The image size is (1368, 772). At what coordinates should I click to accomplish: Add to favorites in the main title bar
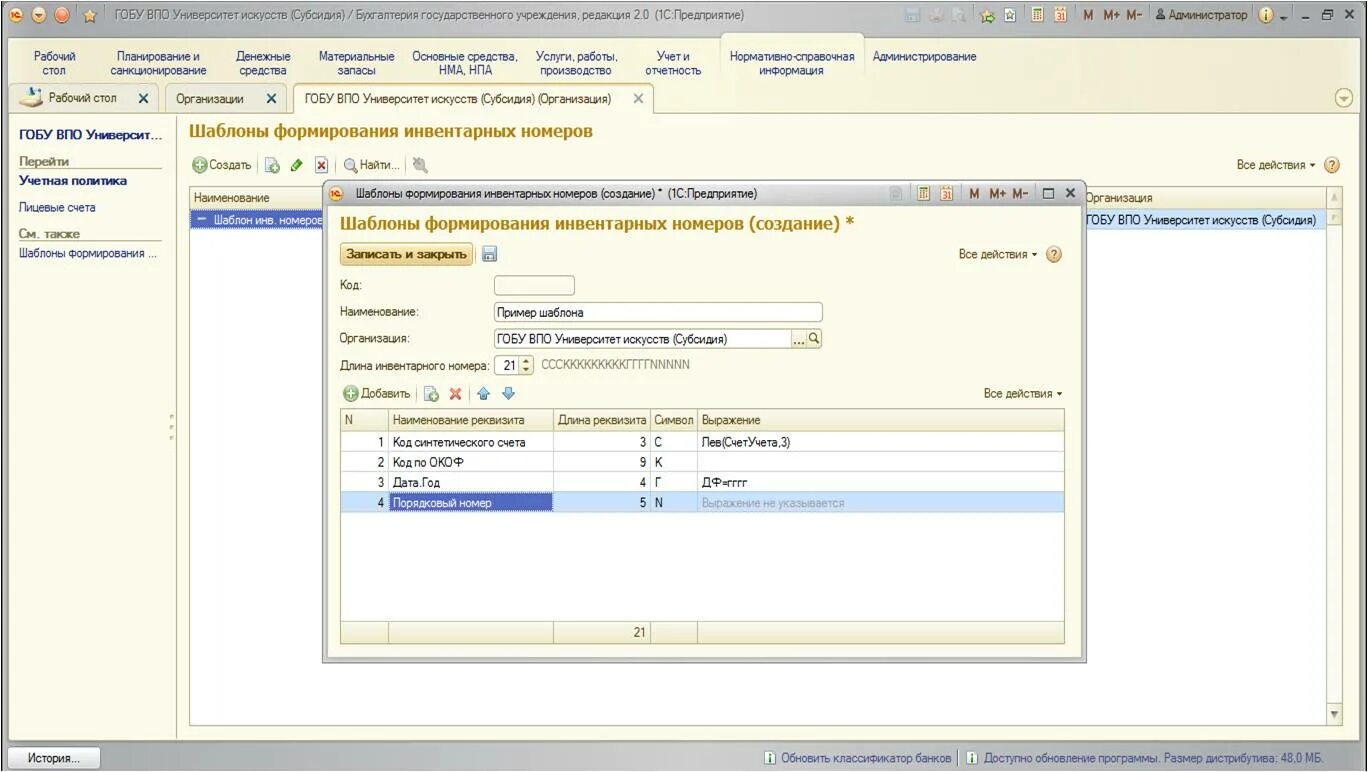click(x=987, y=15)
